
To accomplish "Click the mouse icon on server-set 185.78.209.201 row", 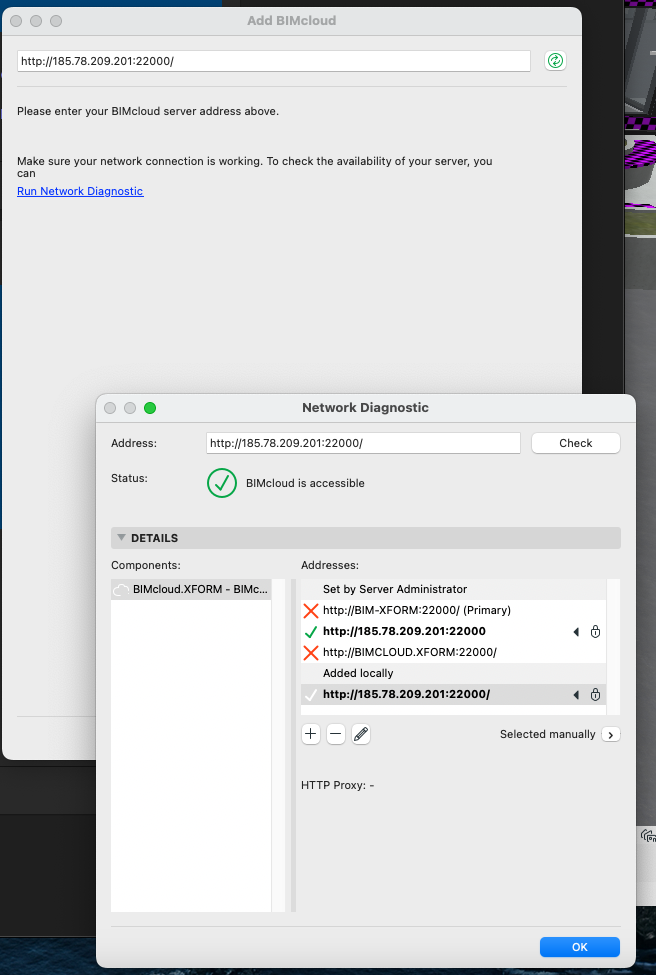I will tap(595, 632).
